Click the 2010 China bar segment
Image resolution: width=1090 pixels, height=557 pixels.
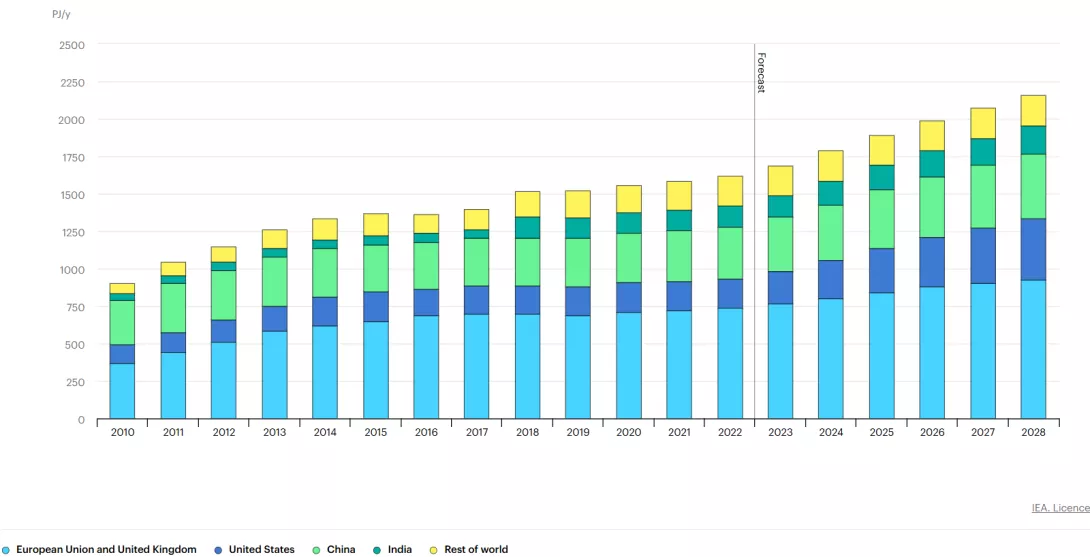122,323
